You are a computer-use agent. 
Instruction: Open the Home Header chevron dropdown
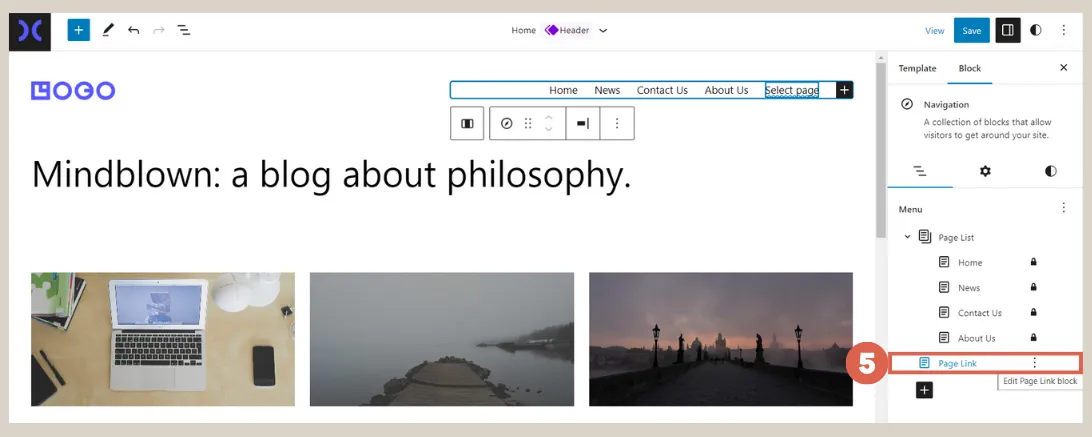click(603, 31)
